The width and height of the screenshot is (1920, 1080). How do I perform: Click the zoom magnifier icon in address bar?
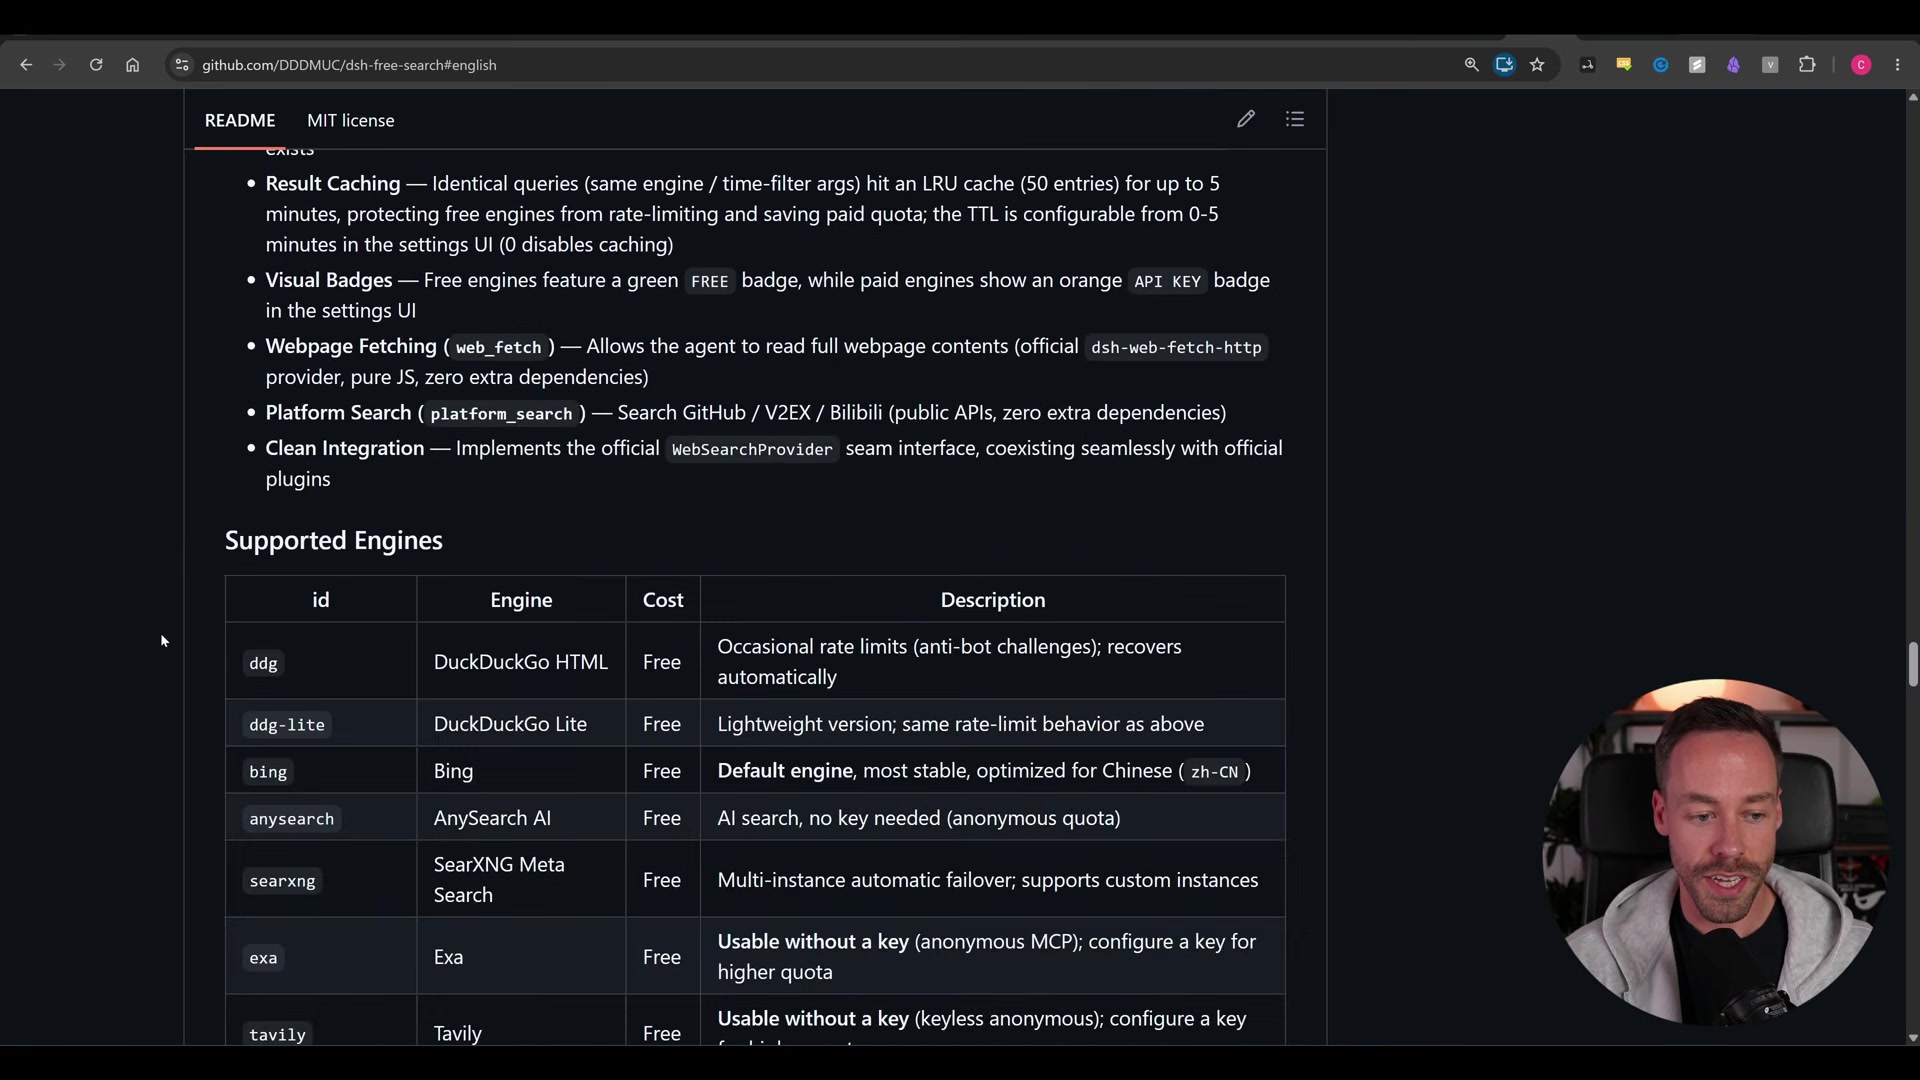click(x=1471, y=65)
